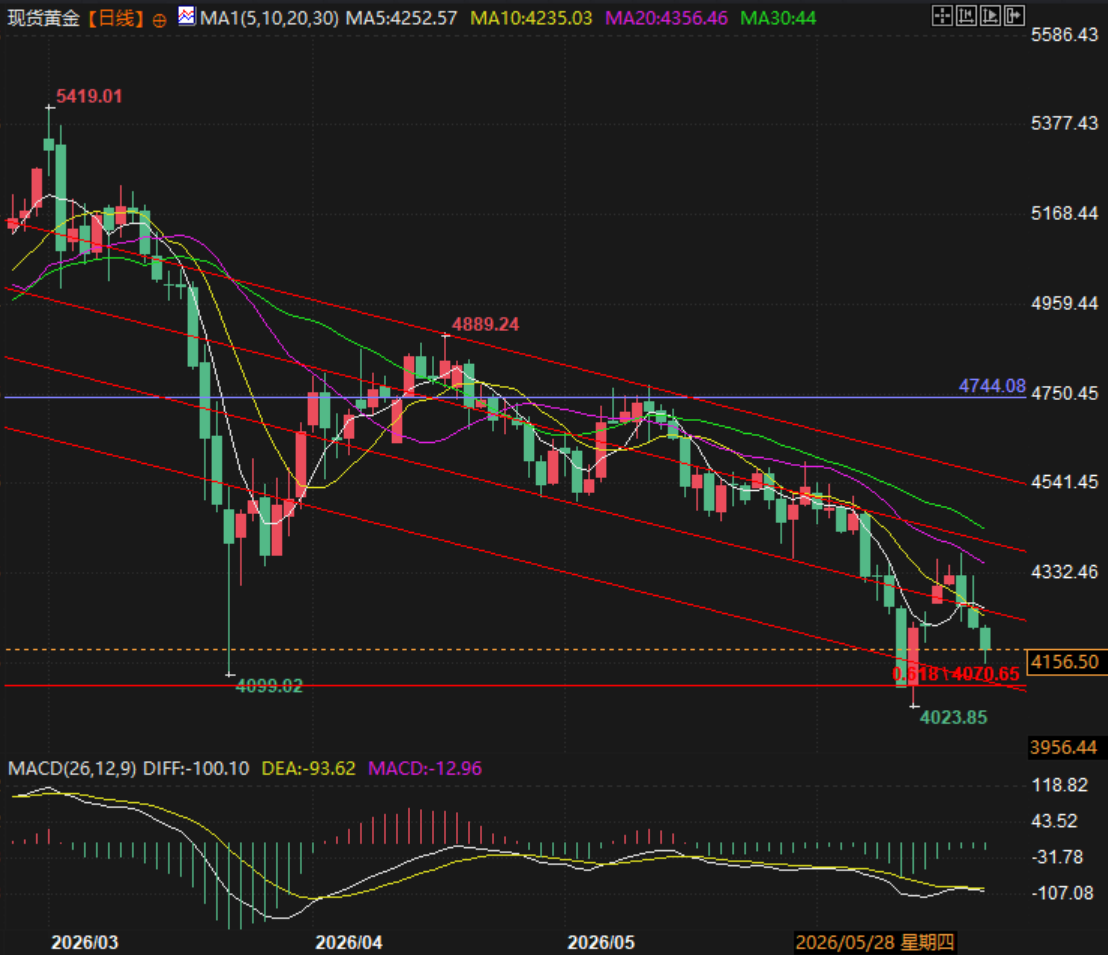The image size is (1108, 955).
Task: Click the 2026/04 date label
Action: pos(349,942)
